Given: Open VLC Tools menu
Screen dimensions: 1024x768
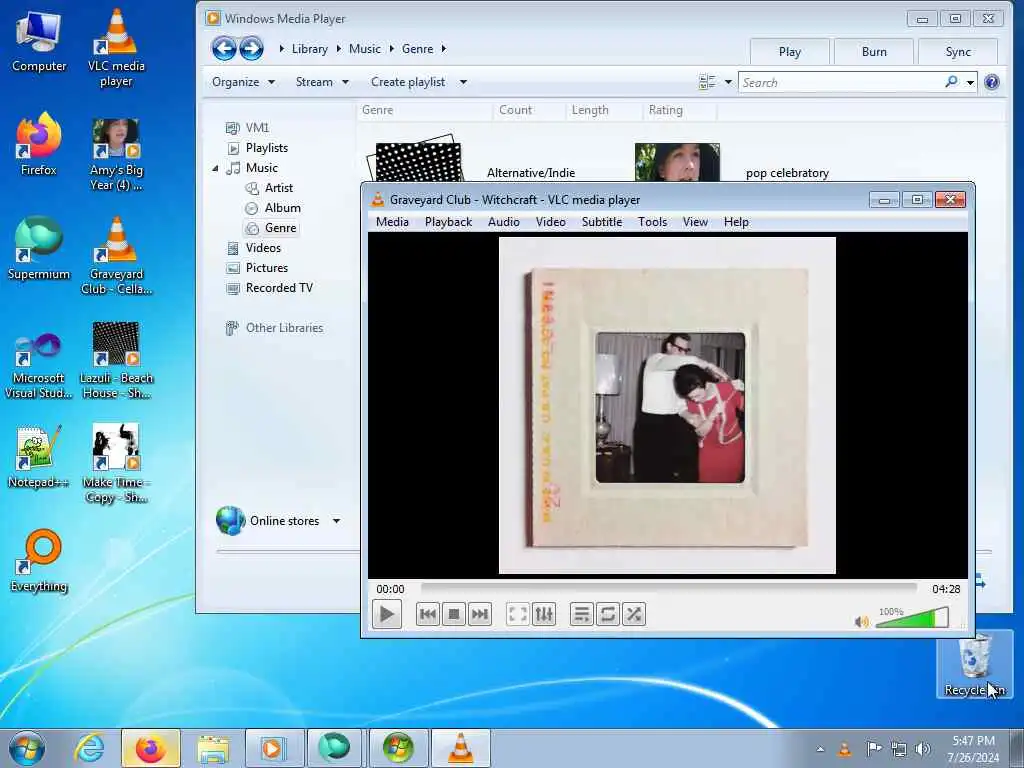Looking at the screenshot, I should [652, 222].
